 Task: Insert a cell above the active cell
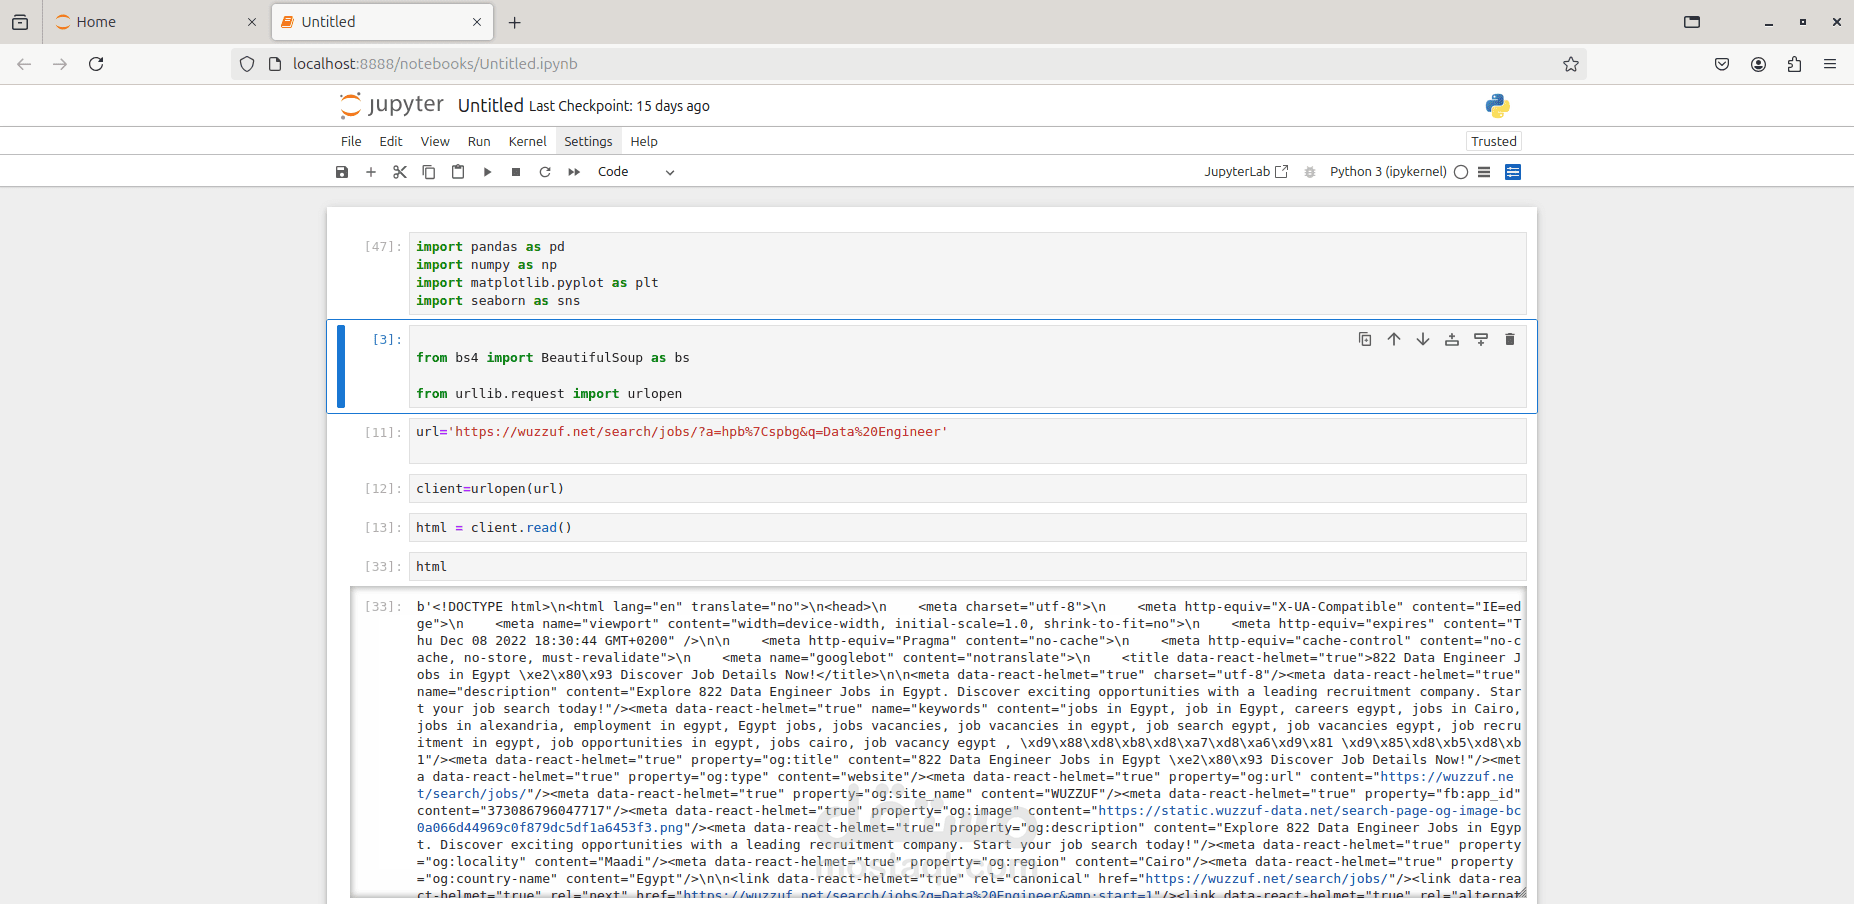point(1452,339)
